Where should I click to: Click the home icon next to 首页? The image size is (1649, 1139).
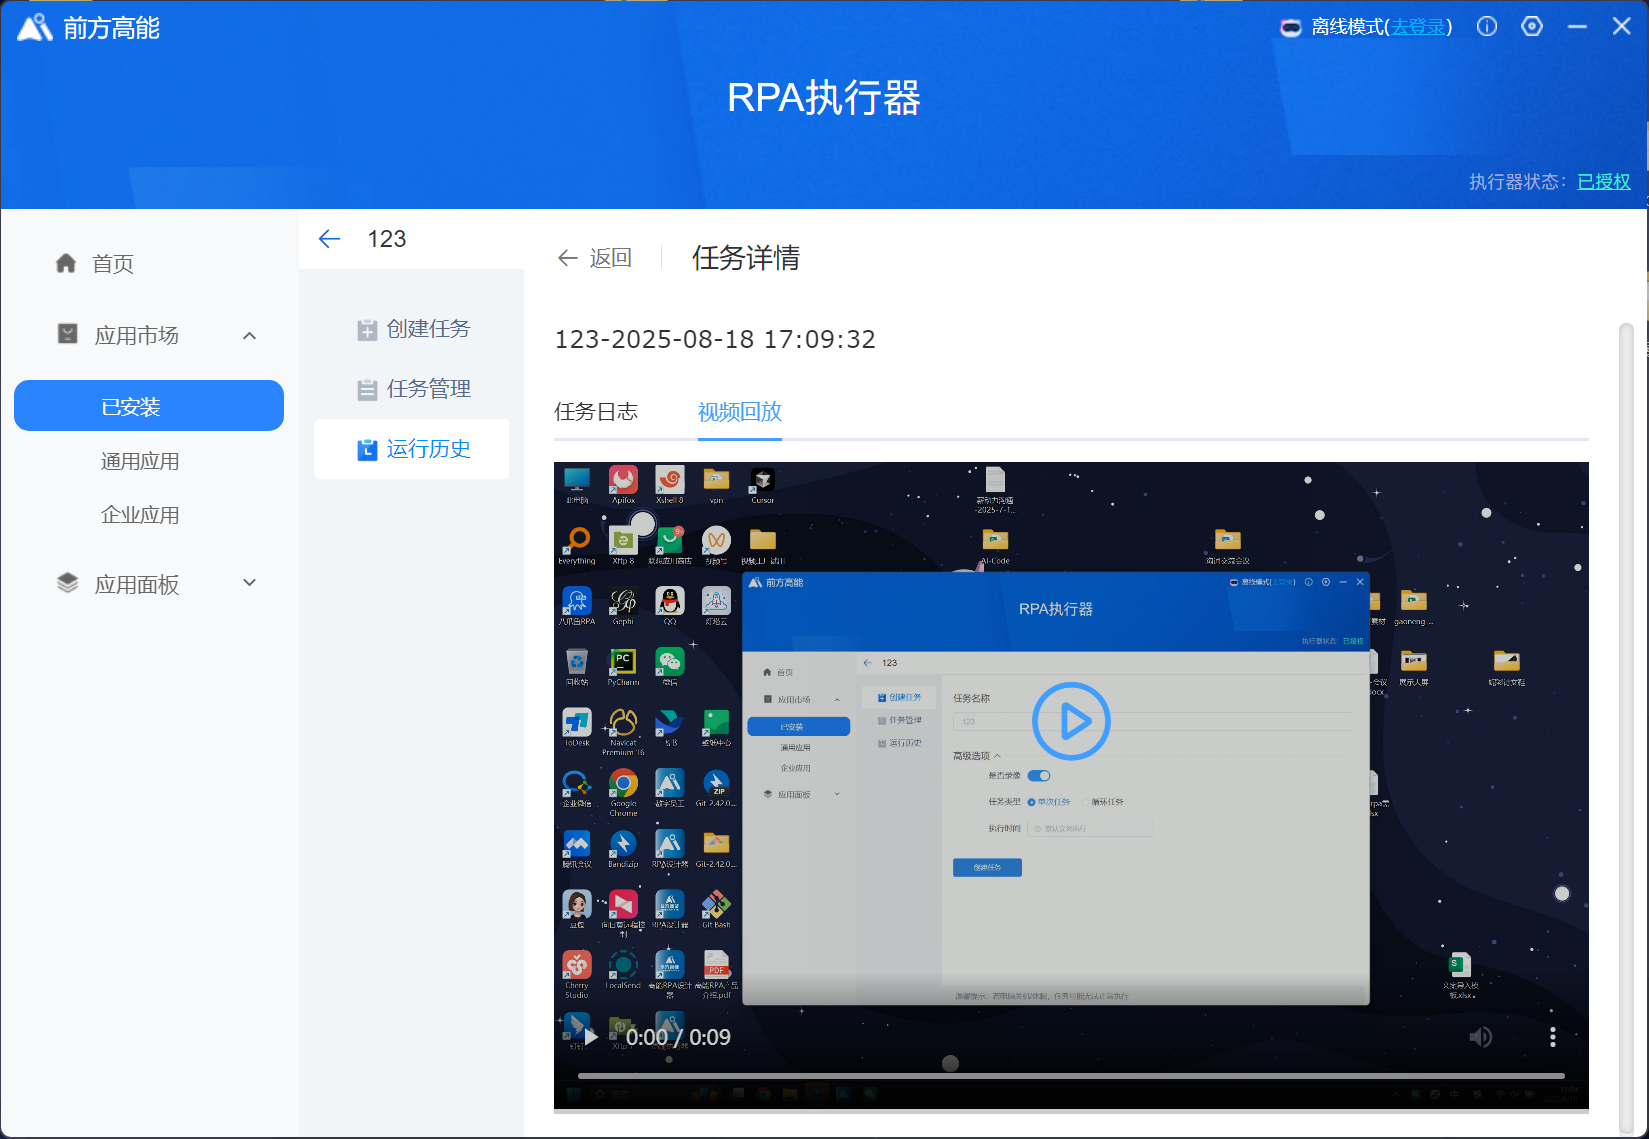[66, 263]
